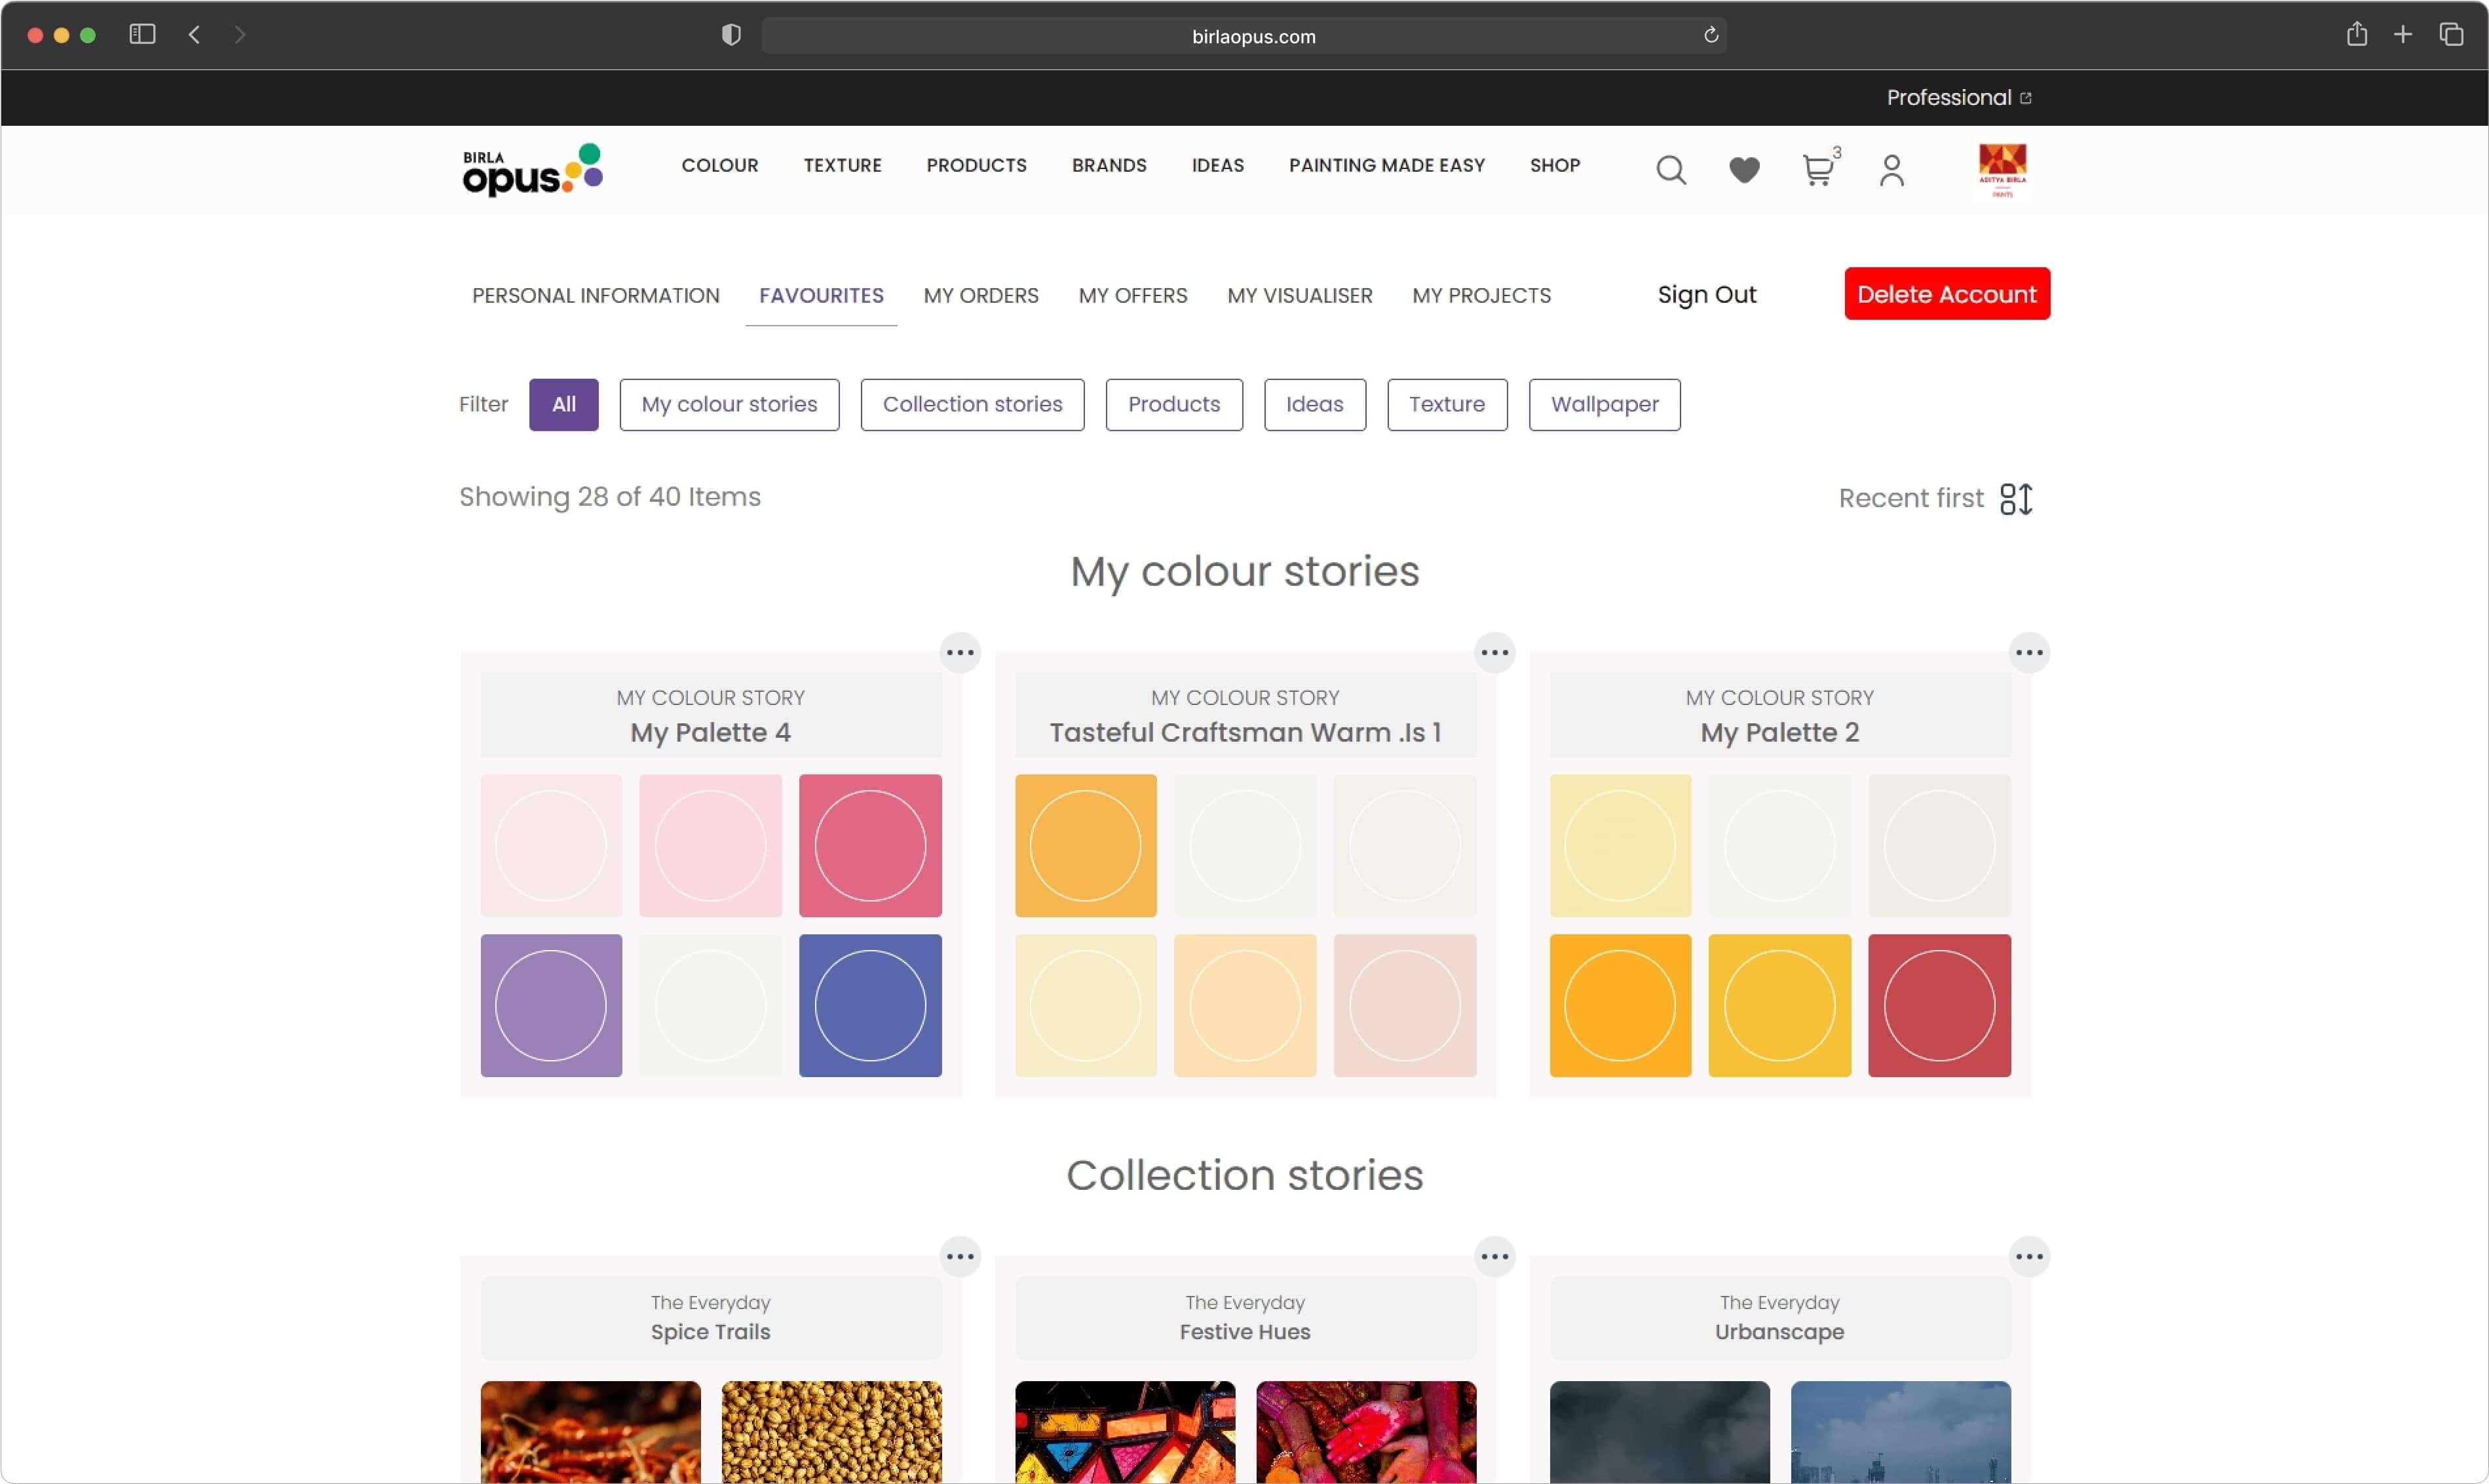Click the Recent first sort order icon
Viewport: 2489px width, 1484px height.
pyautogui.click(x=2015, y=498)
